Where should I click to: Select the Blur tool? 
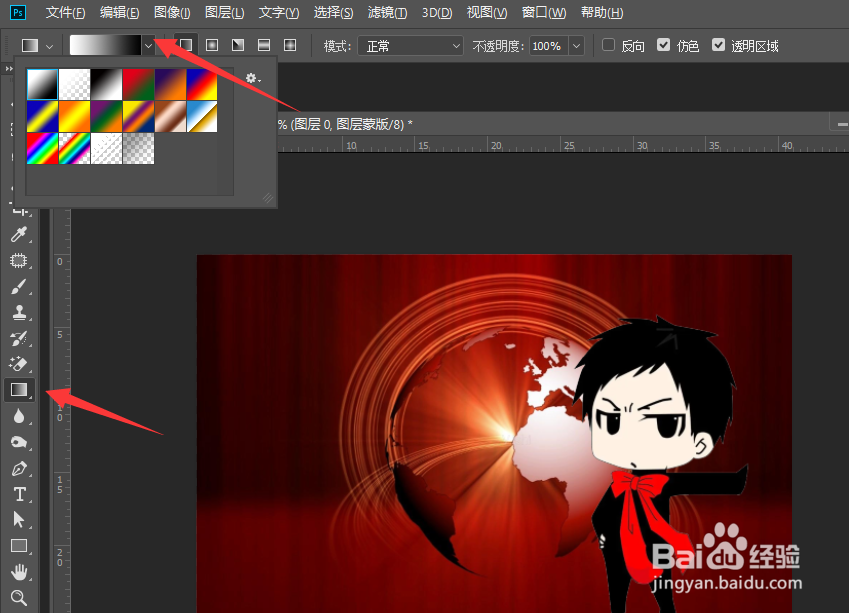pos(19,416)
